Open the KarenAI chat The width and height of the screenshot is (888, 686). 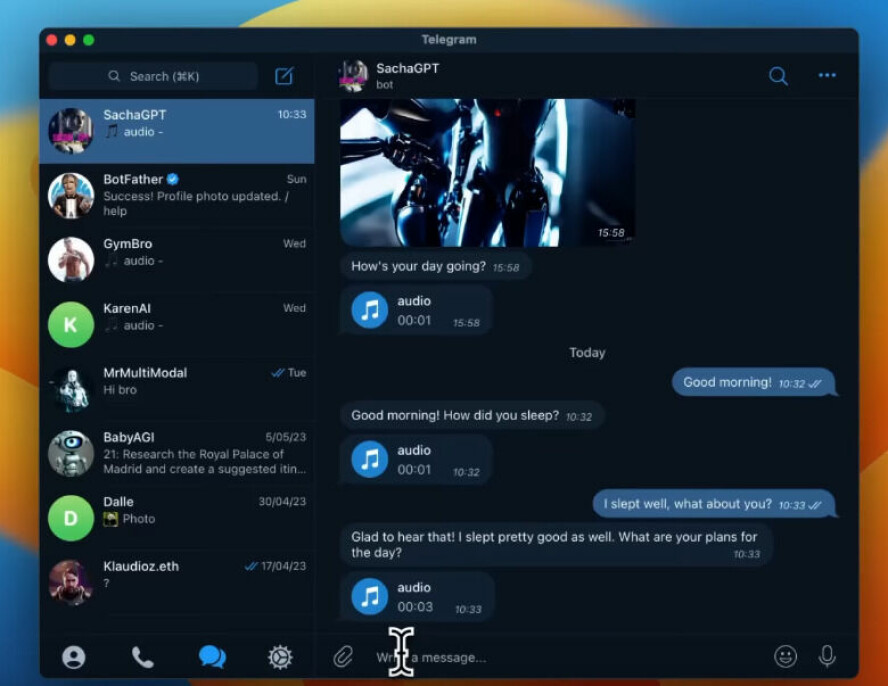point(177,325)
